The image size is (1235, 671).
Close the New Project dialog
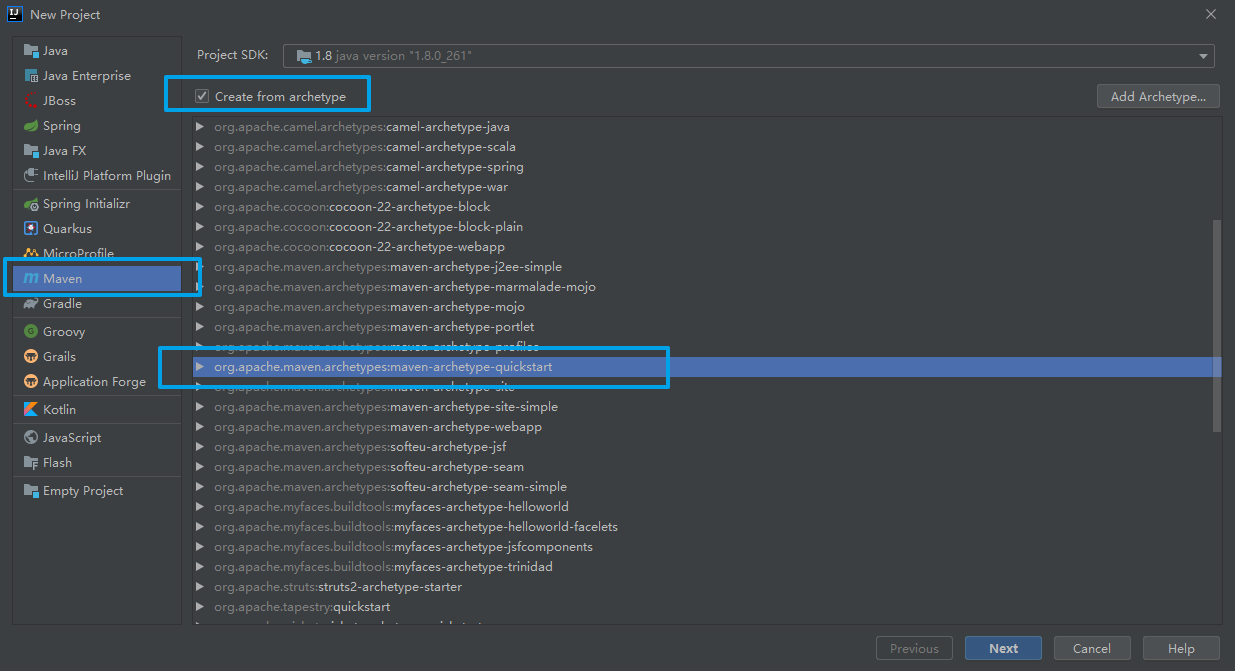click(1211, 14)
